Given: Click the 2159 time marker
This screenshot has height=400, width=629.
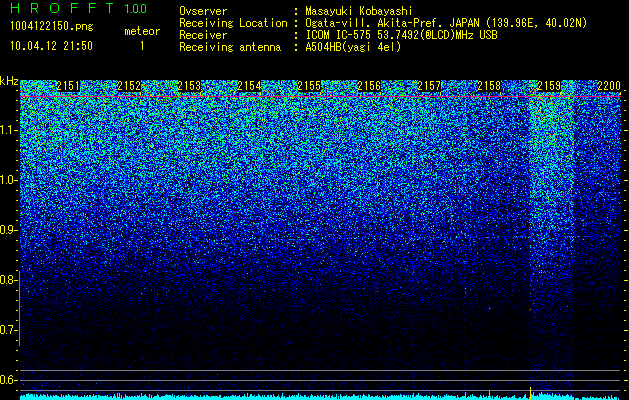Looking at the screenshot, I should (x=549, y=86).
